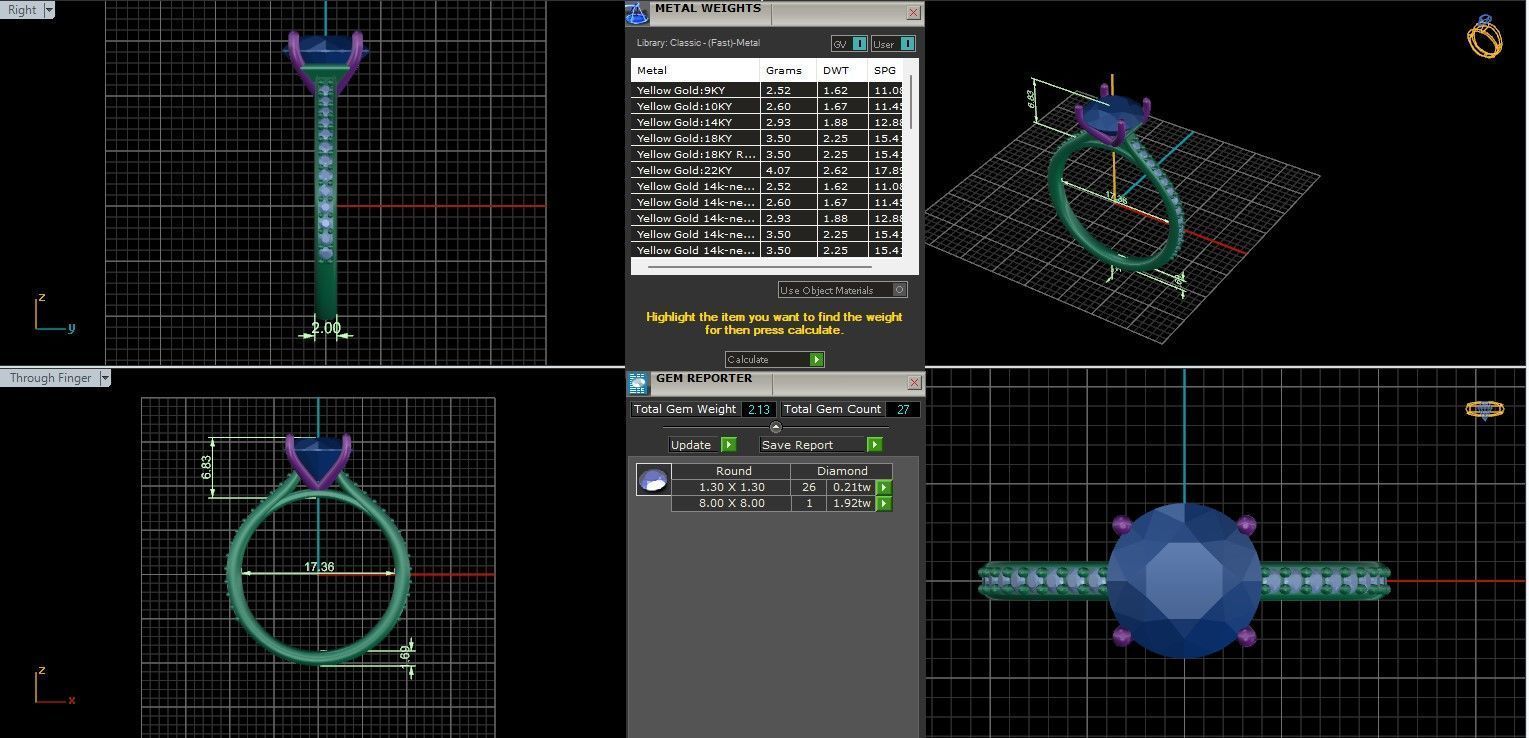Click the large blue center stone in top view
1529x738 pixels.
coord(1184,580)
